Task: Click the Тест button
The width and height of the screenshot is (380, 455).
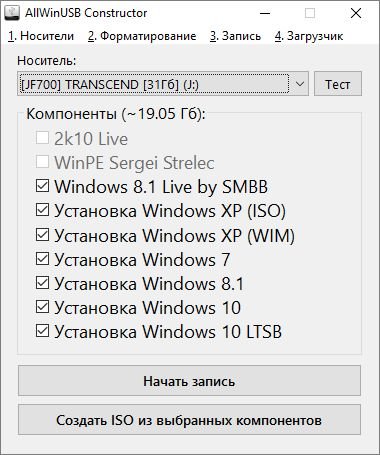Action: (338, 84)
